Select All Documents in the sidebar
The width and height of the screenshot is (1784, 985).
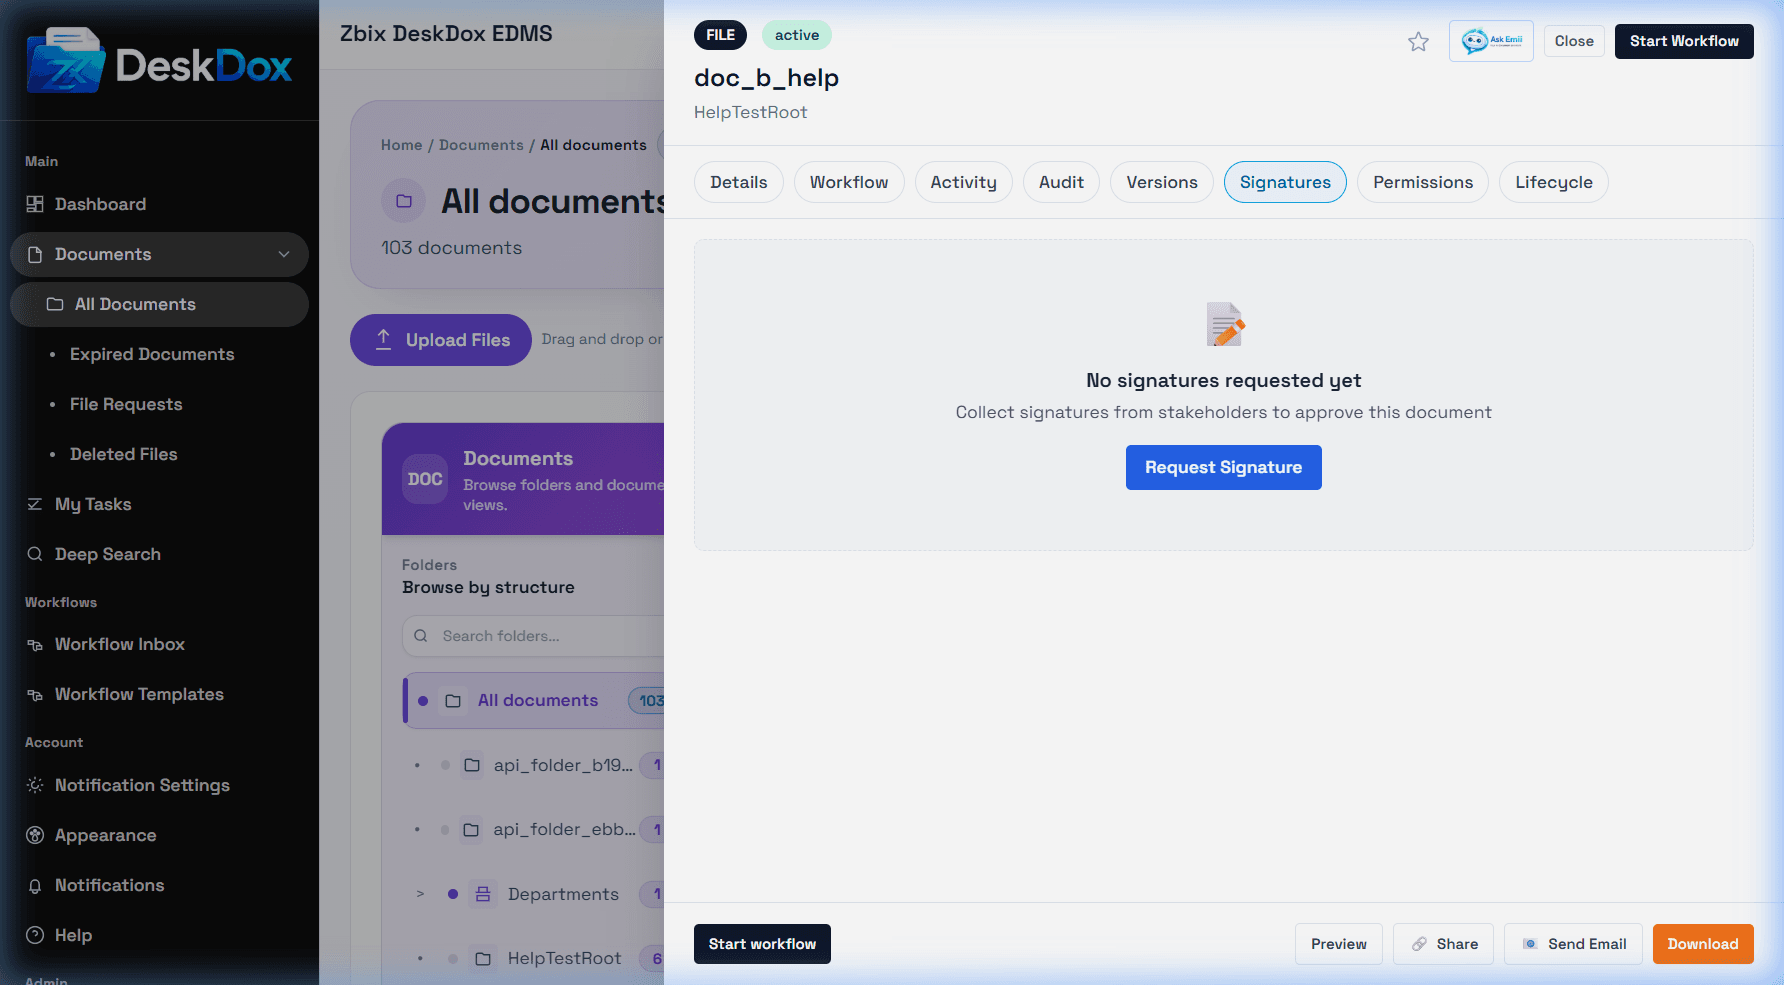[159, 304]
